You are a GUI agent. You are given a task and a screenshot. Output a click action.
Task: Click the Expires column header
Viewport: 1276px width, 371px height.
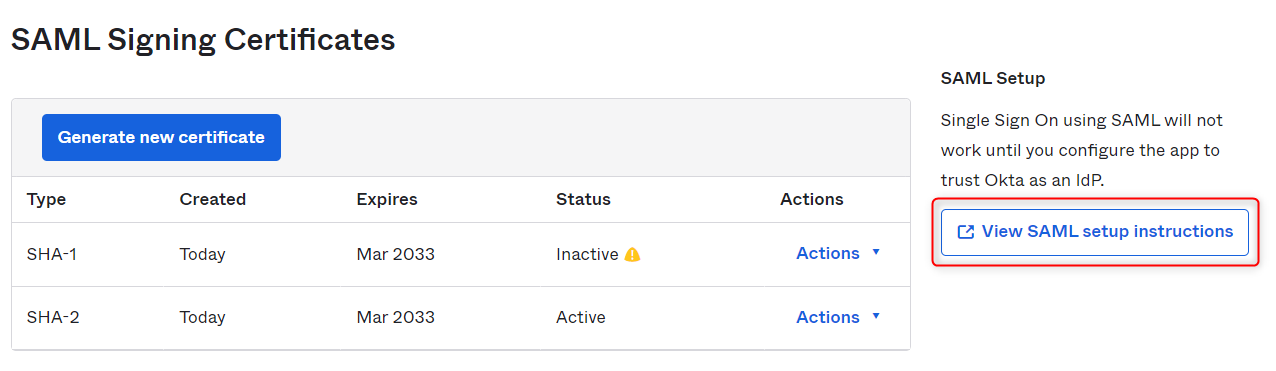tap(387, 199)
